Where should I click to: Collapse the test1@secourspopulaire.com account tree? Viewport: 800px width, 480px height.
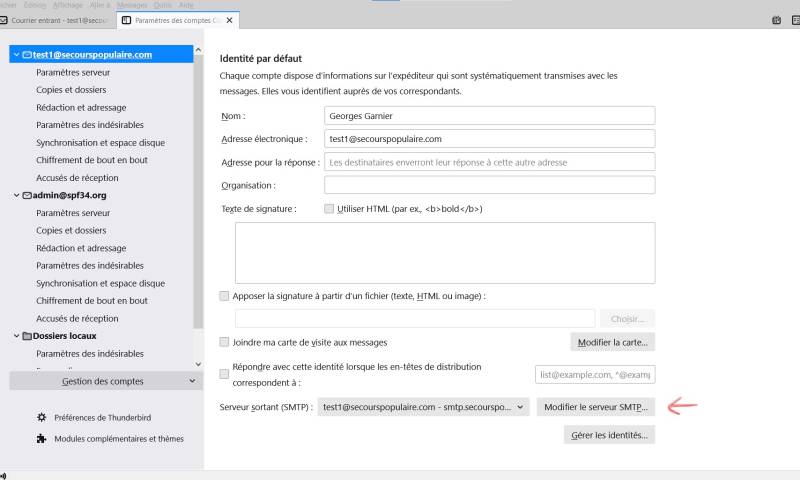coord(16,55)
